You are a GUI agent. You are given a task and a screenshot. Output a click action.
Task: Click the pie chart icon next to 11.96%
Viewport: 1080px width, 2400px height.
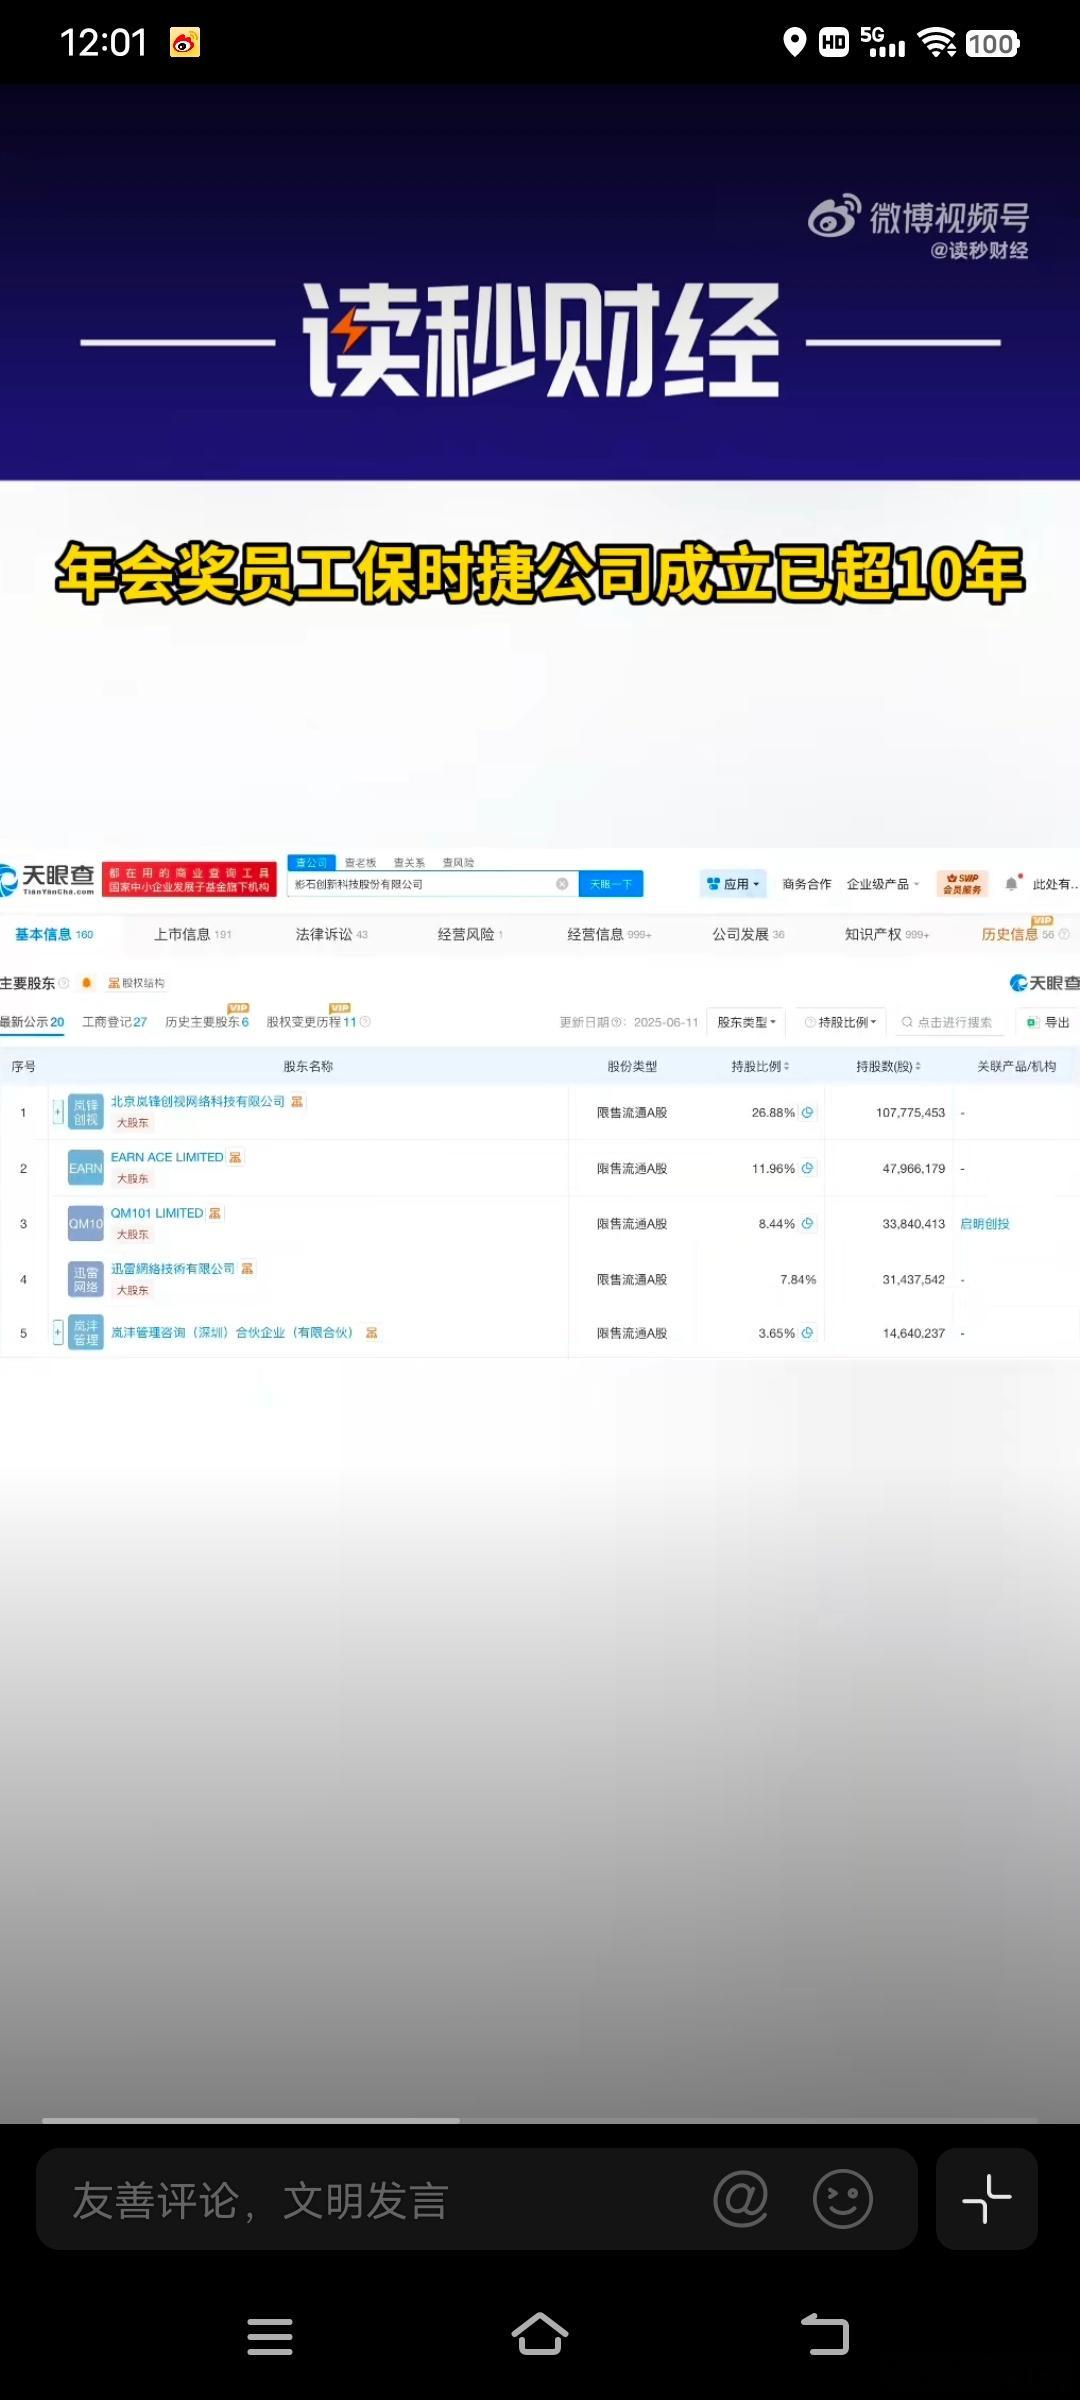pyautogui.click(x=808, y=1168)
